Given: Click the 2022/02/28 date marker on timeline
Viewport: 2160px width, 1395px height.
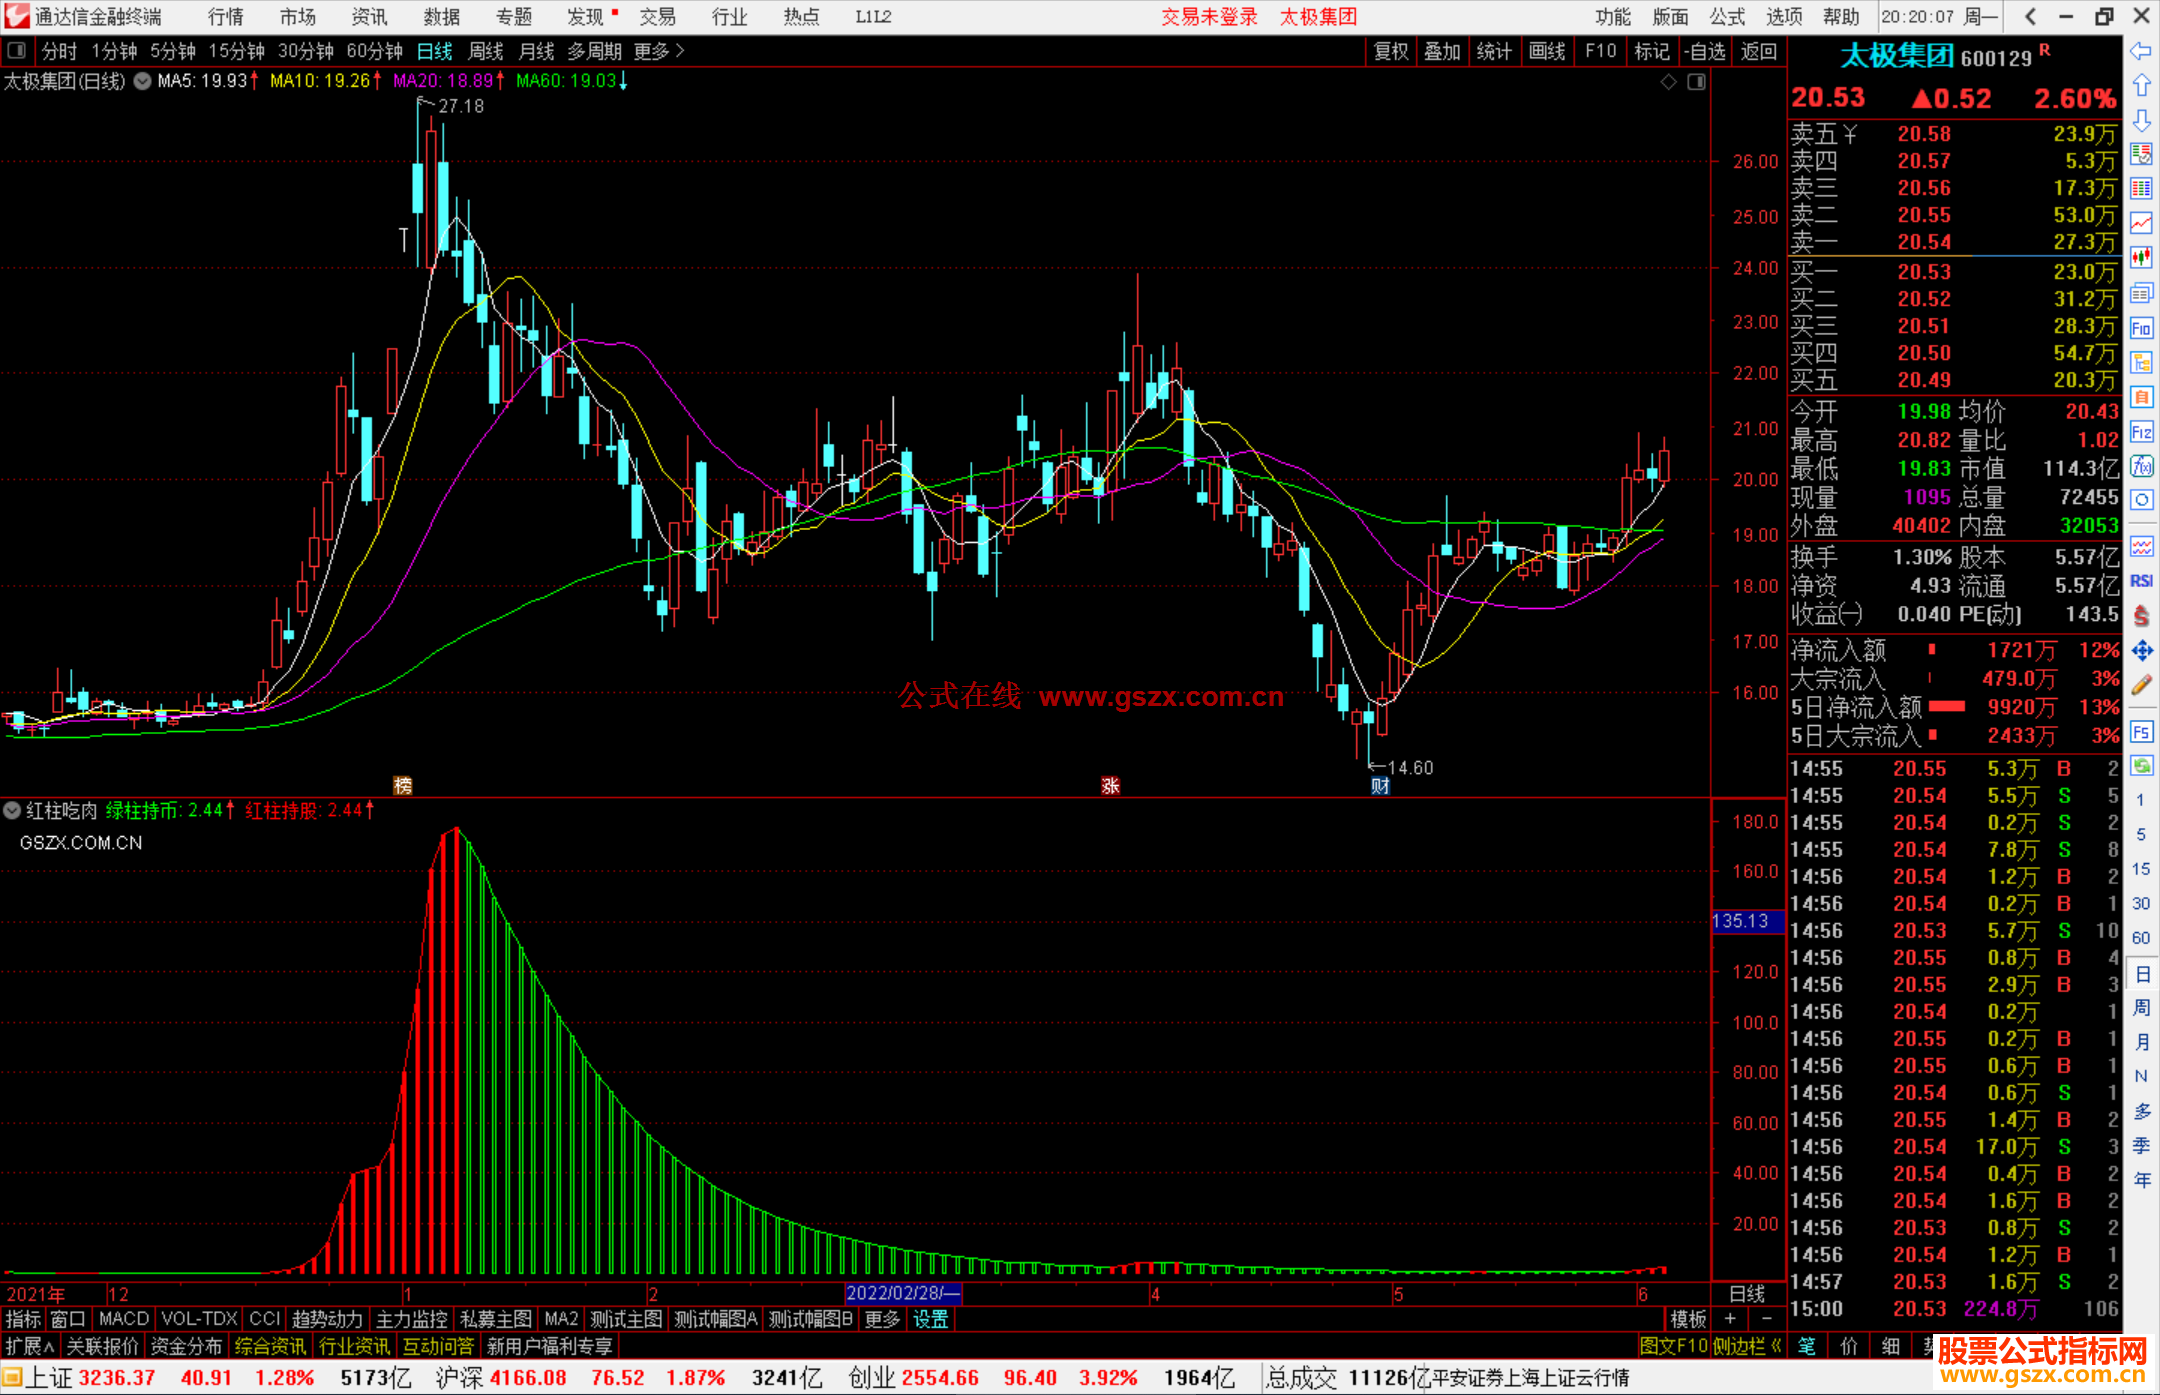Looking at the screenshot, I should (903, 1293).
